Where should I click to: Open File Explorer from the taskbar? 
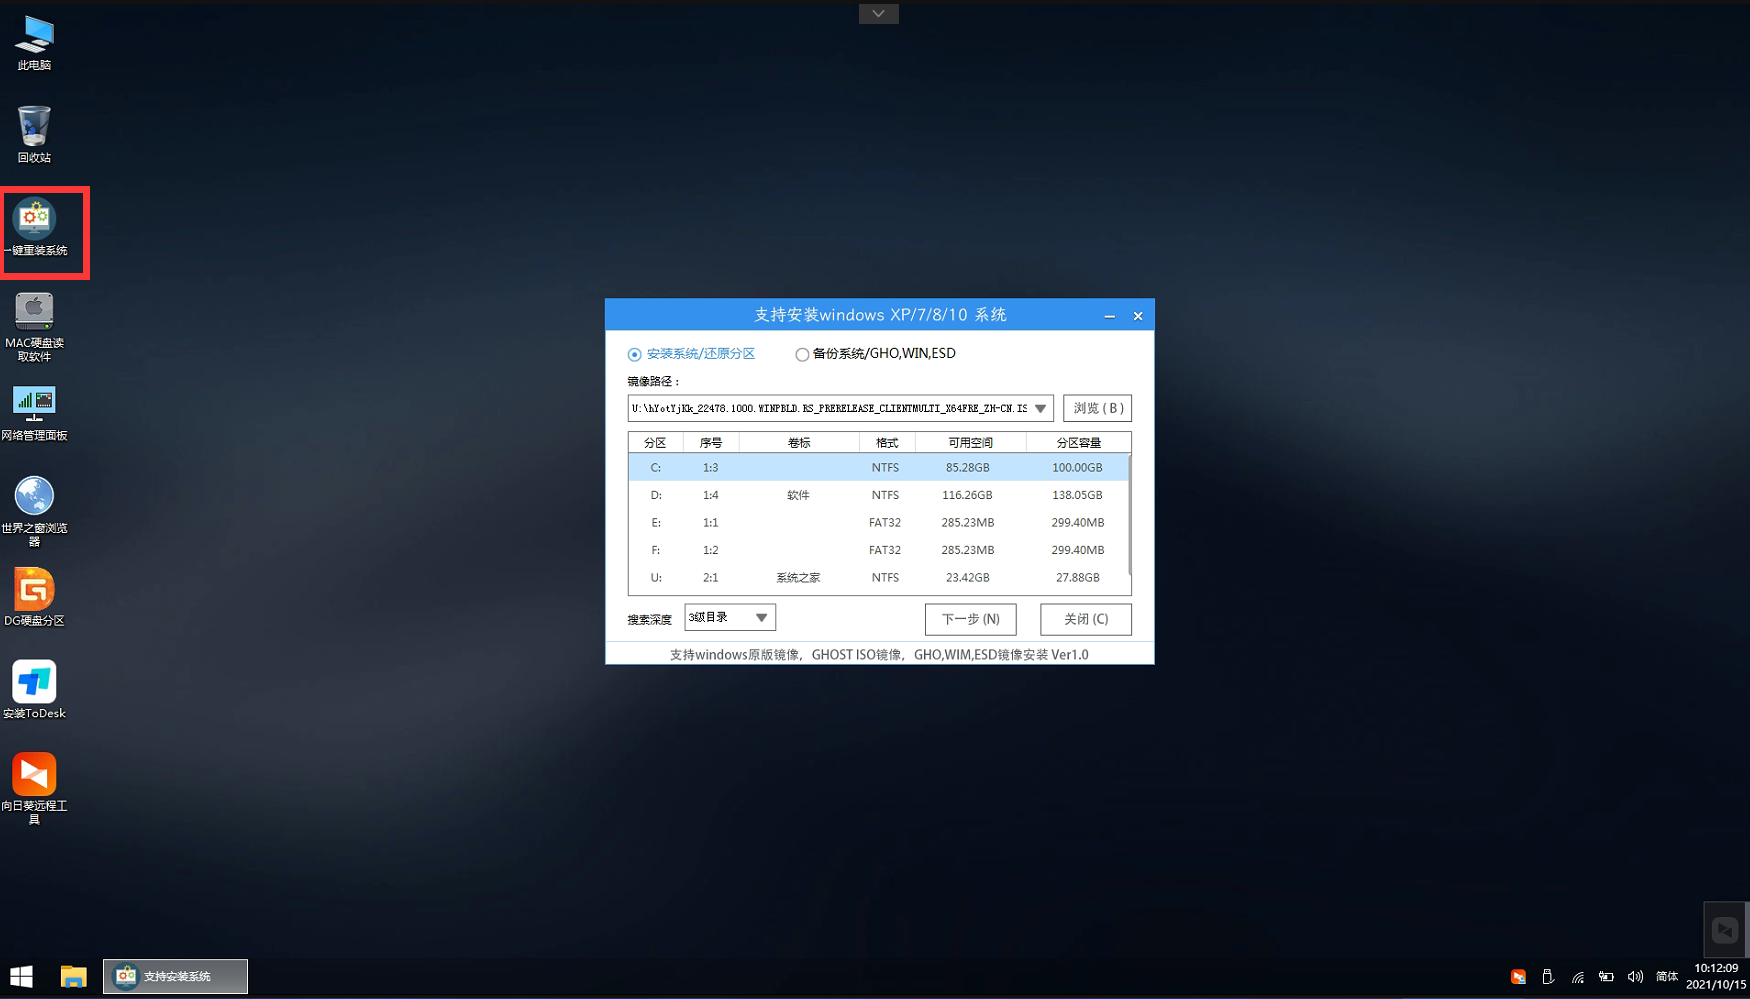coord(73,976)
